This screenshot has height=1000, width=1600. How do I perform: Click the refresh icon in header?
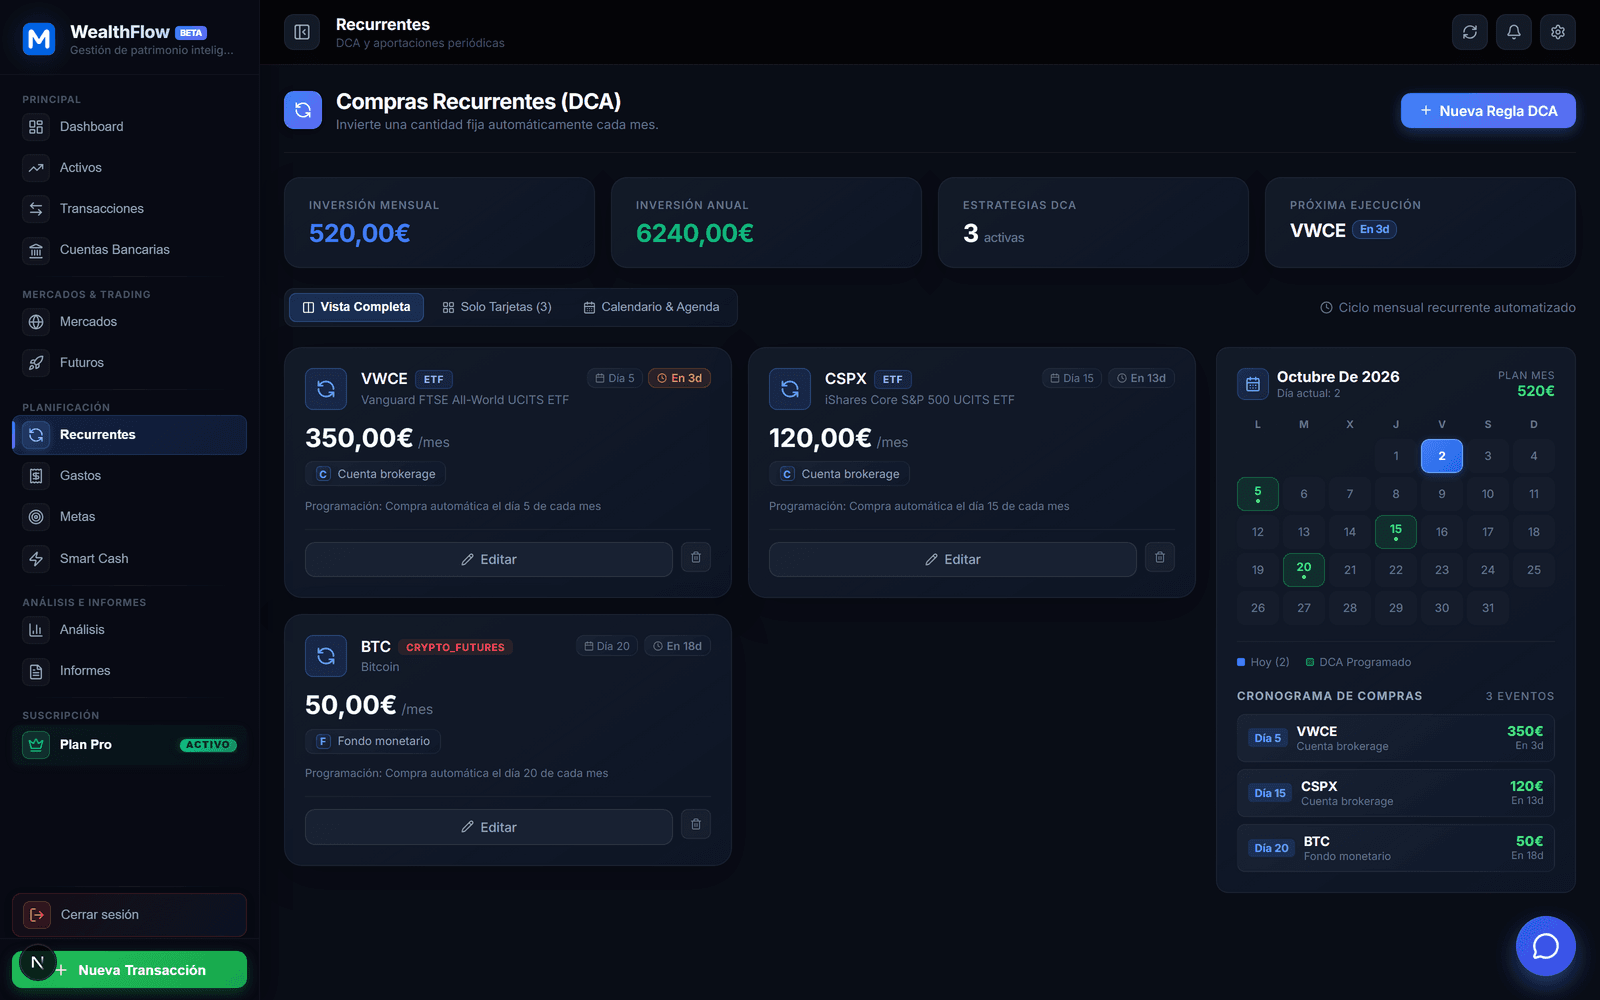coord(1470,32)
